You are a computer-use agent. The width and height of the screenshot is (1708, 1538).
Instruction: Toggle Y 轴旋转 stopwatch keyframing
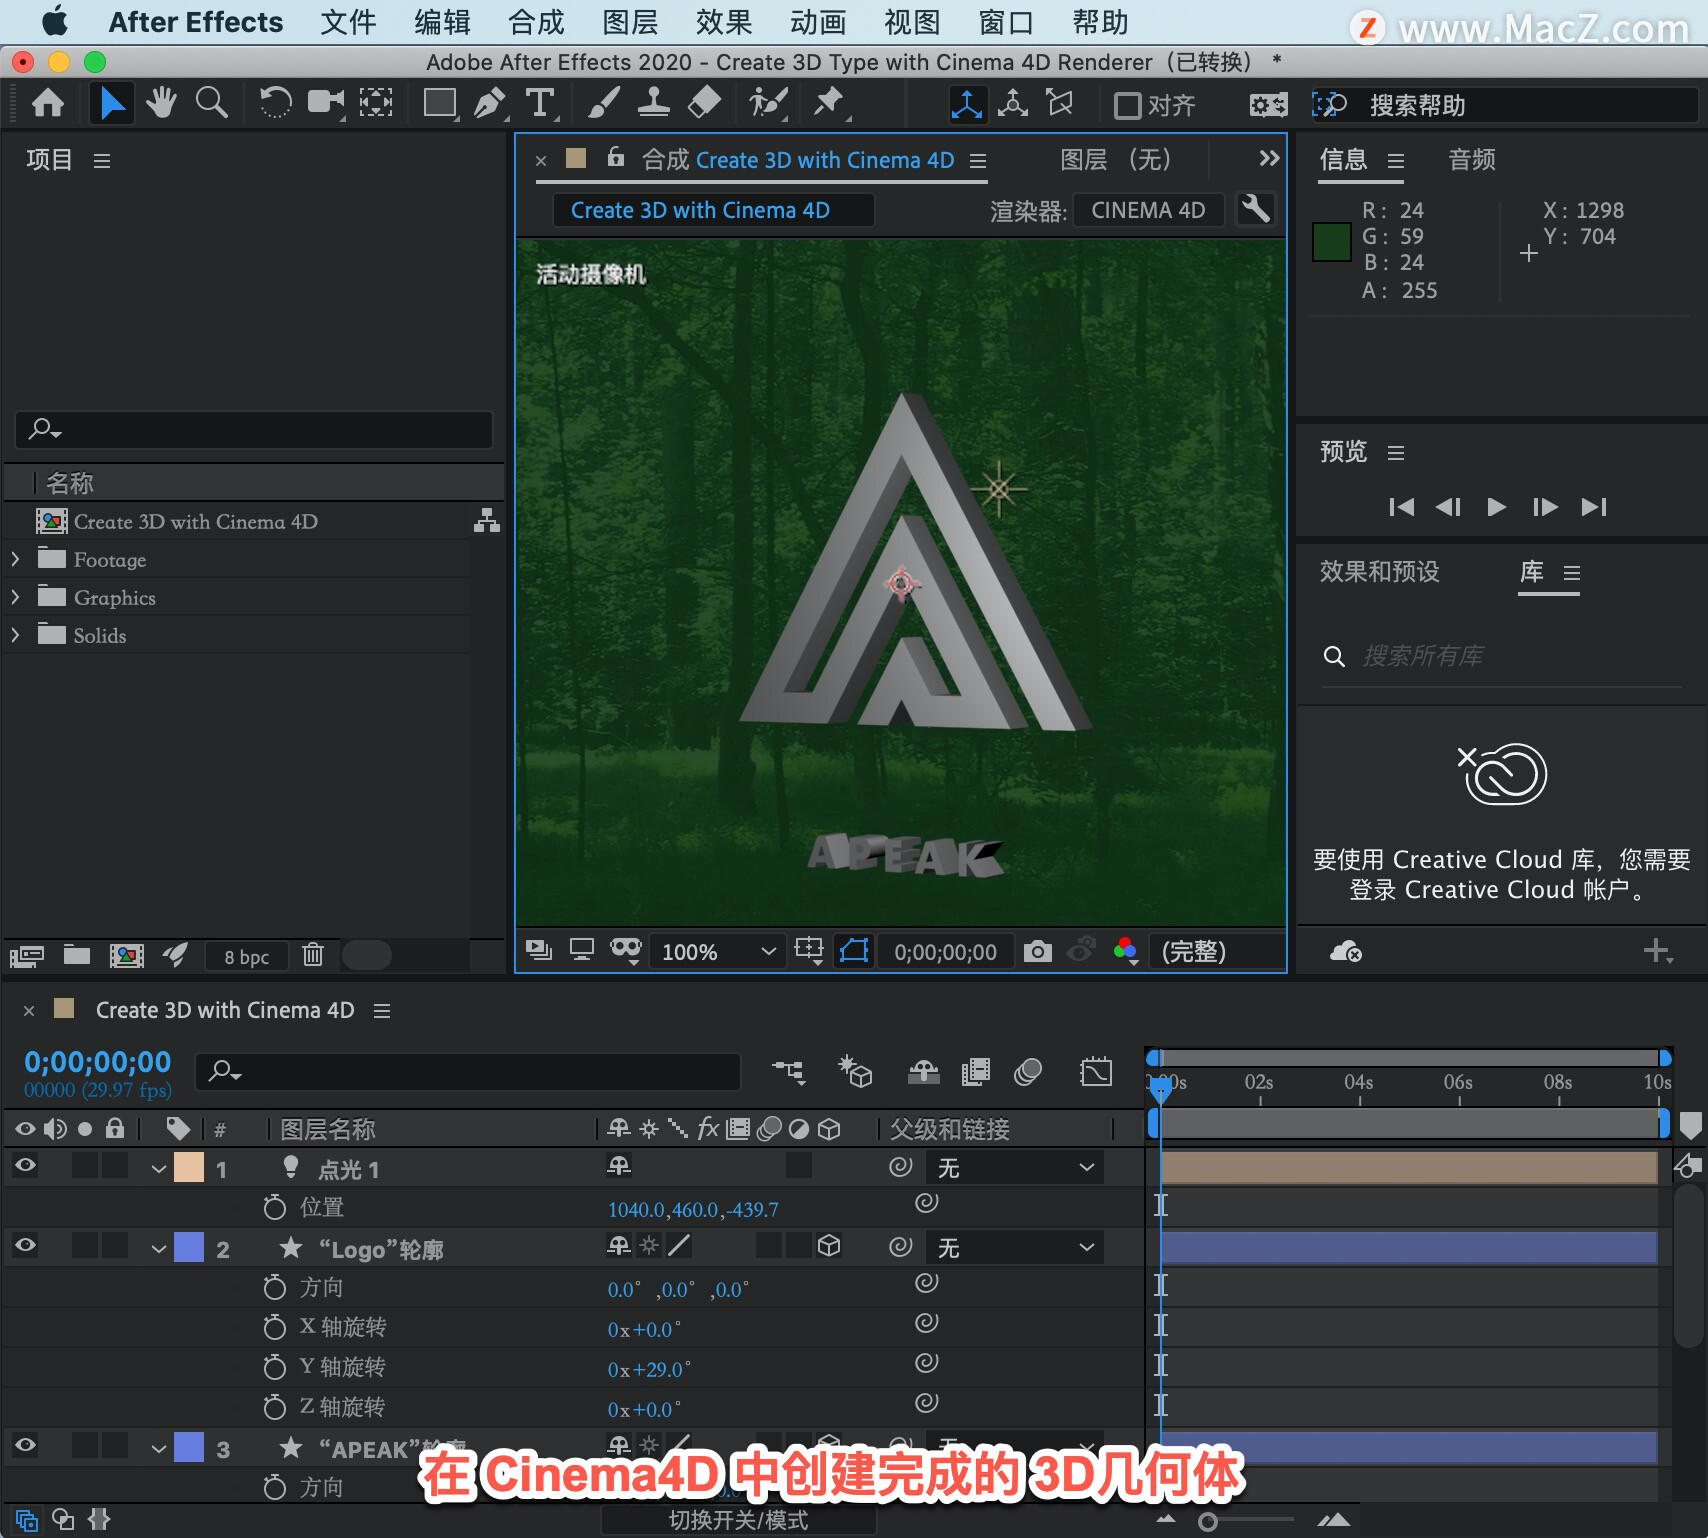coord(274,1368)
